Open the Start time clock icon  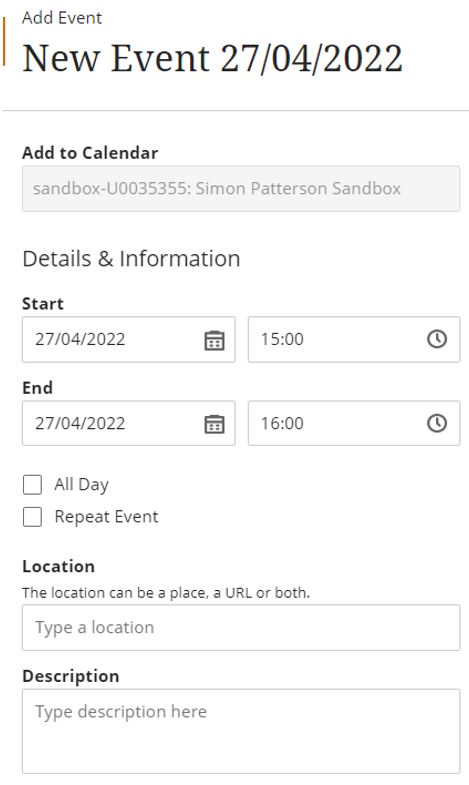click(437, 339)
